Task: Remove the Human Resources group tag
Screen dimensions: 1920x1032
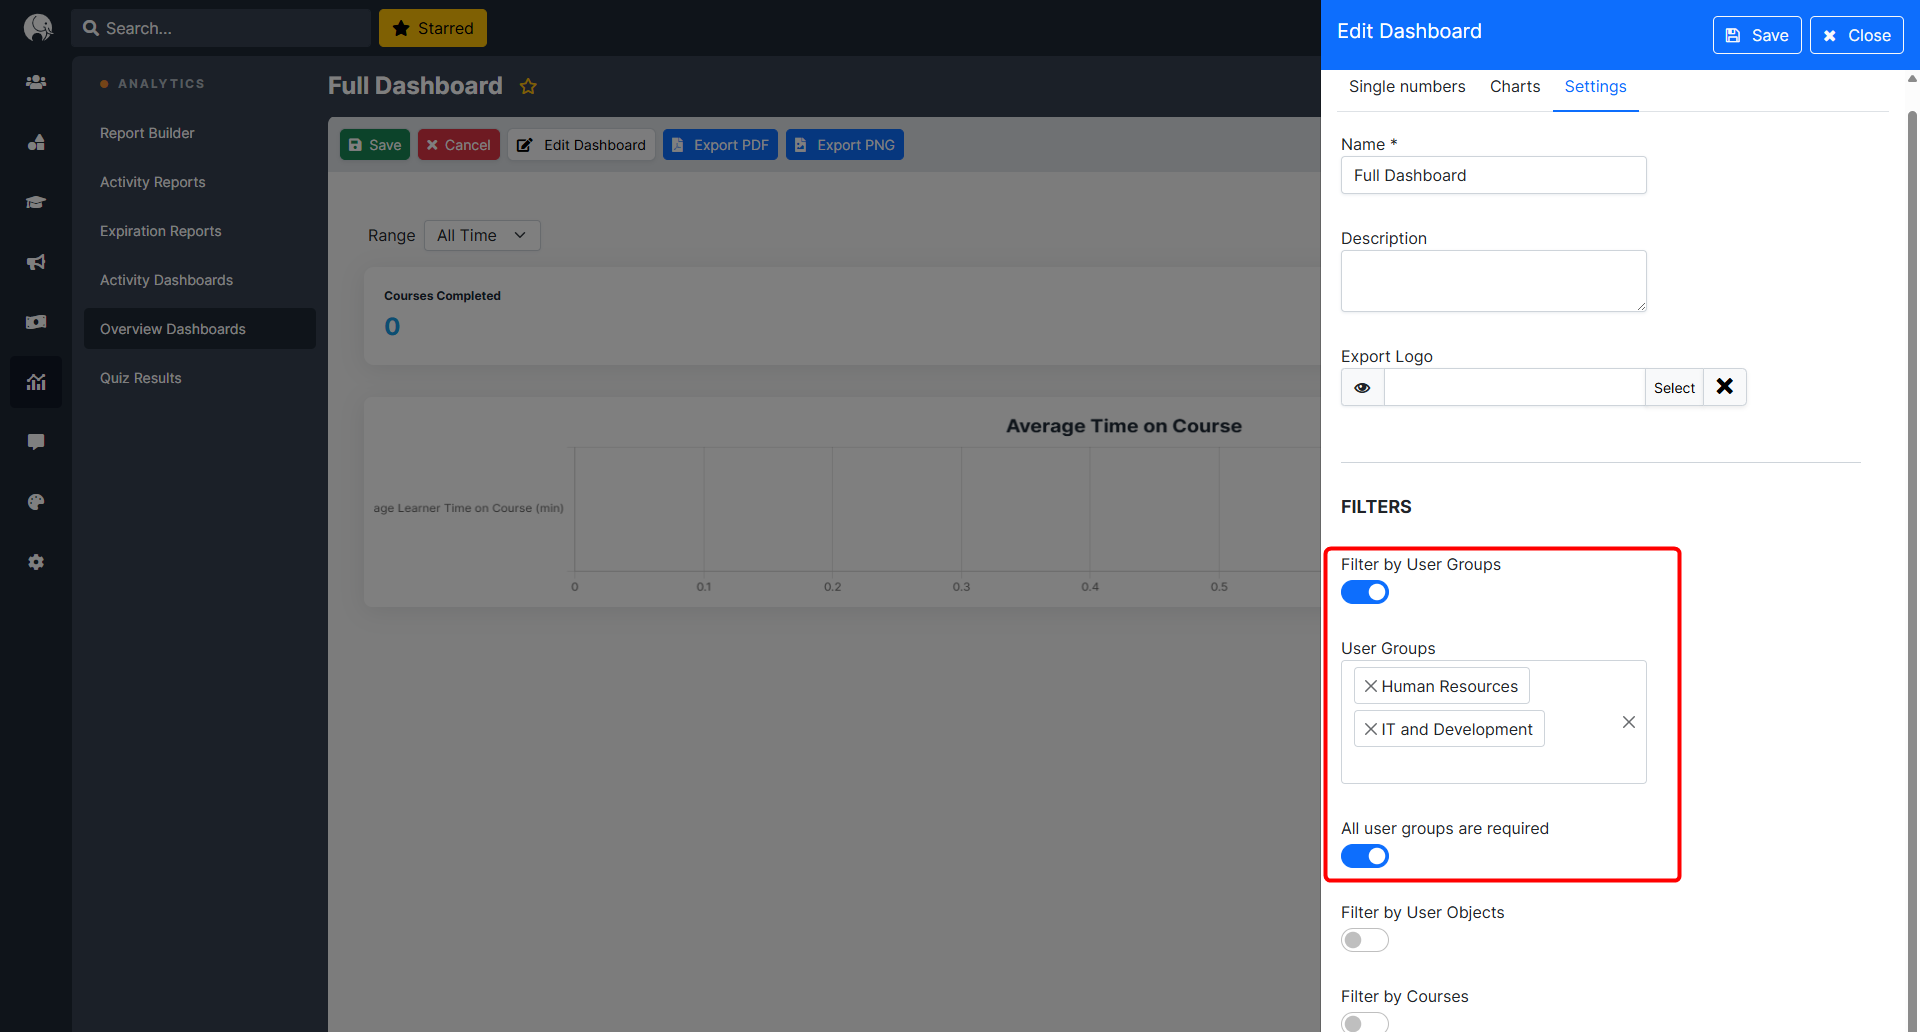Action: click(x=1370, y=686)
